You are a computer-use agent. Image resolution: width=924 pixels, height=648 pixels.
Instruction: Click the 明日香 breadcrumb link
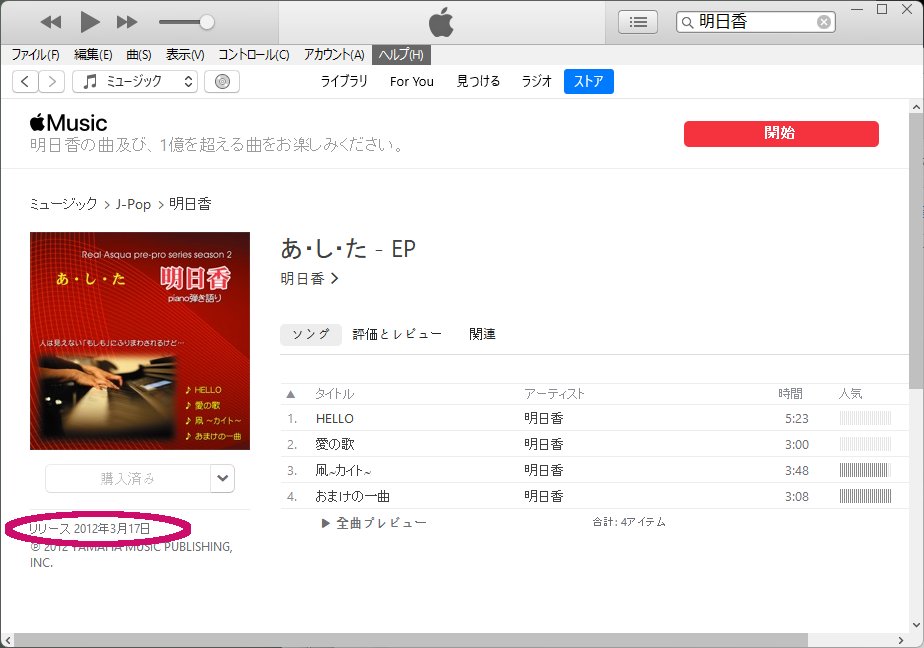point(190,204)
